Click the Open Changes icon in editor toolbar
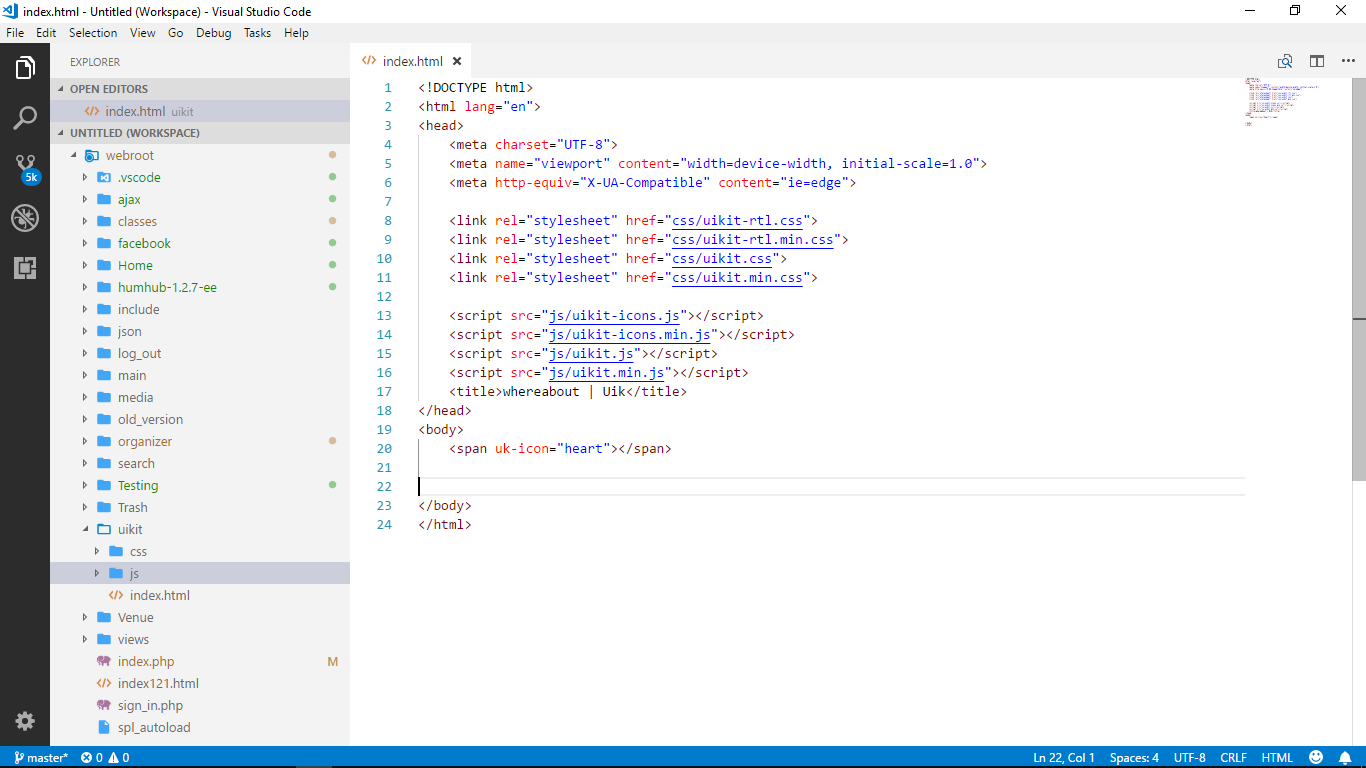This screenshot has height=768, width=1366. (1285, 61)
